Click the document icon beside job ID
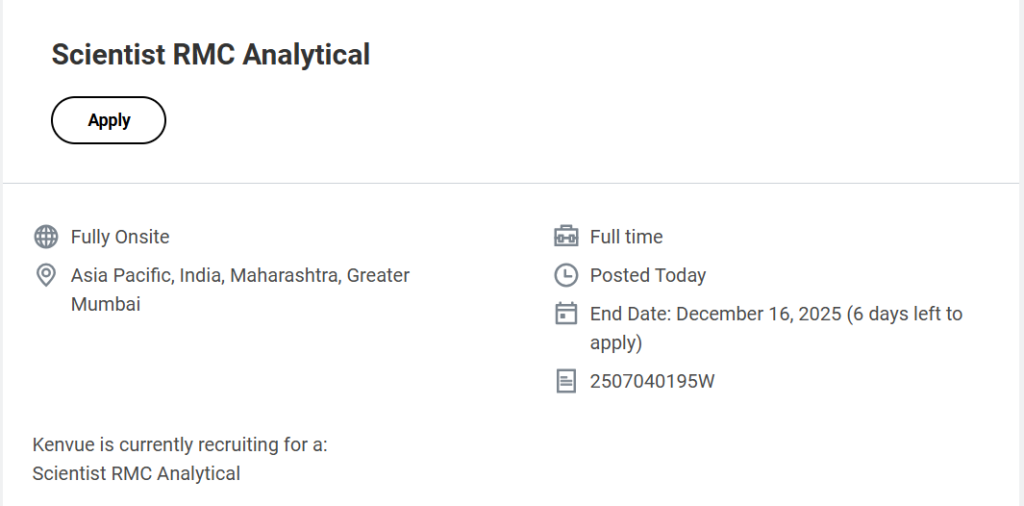This screenshot has width=1024, height=506. pyautogui.click(x=566, y=381)
